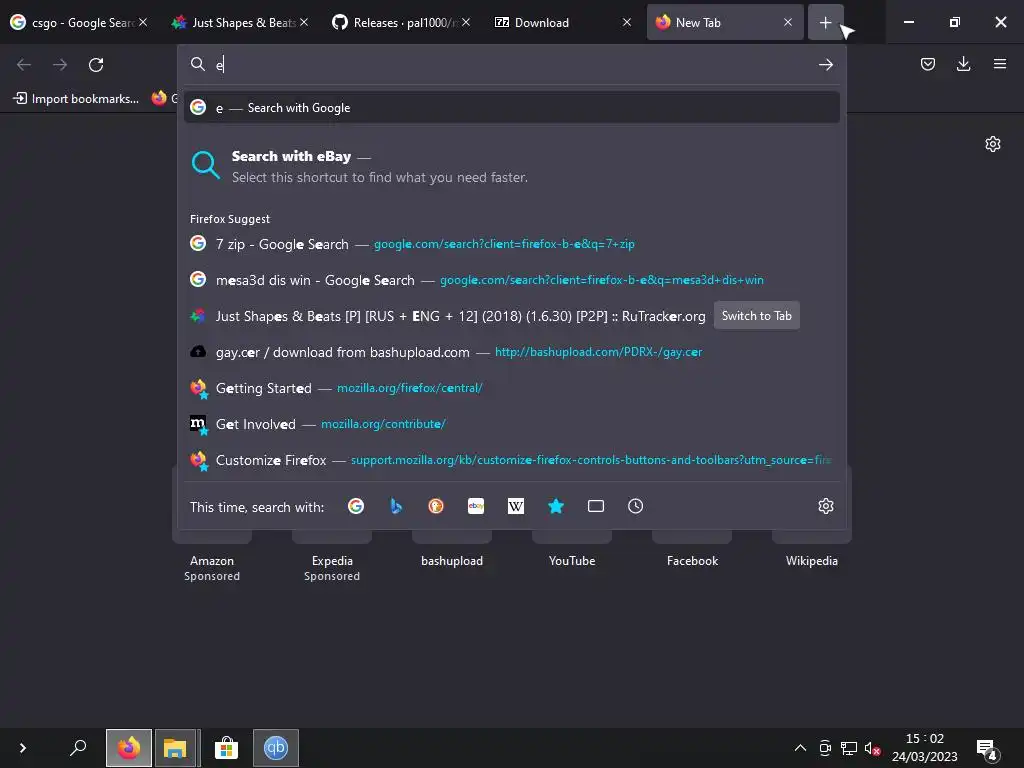The width and height of the screenshot is (1024, 768).
Task: Search this time with eBay icon
Action: pyautogui.click(x=475, y=506)
